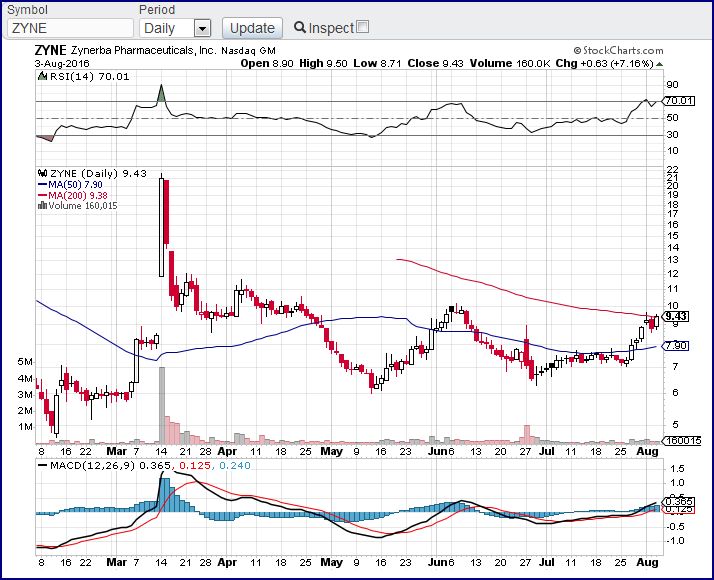Click the MACD 0.240 histogram value
Image resolution: width=714 pixels, height=580 pixels.
click(235, 466)
